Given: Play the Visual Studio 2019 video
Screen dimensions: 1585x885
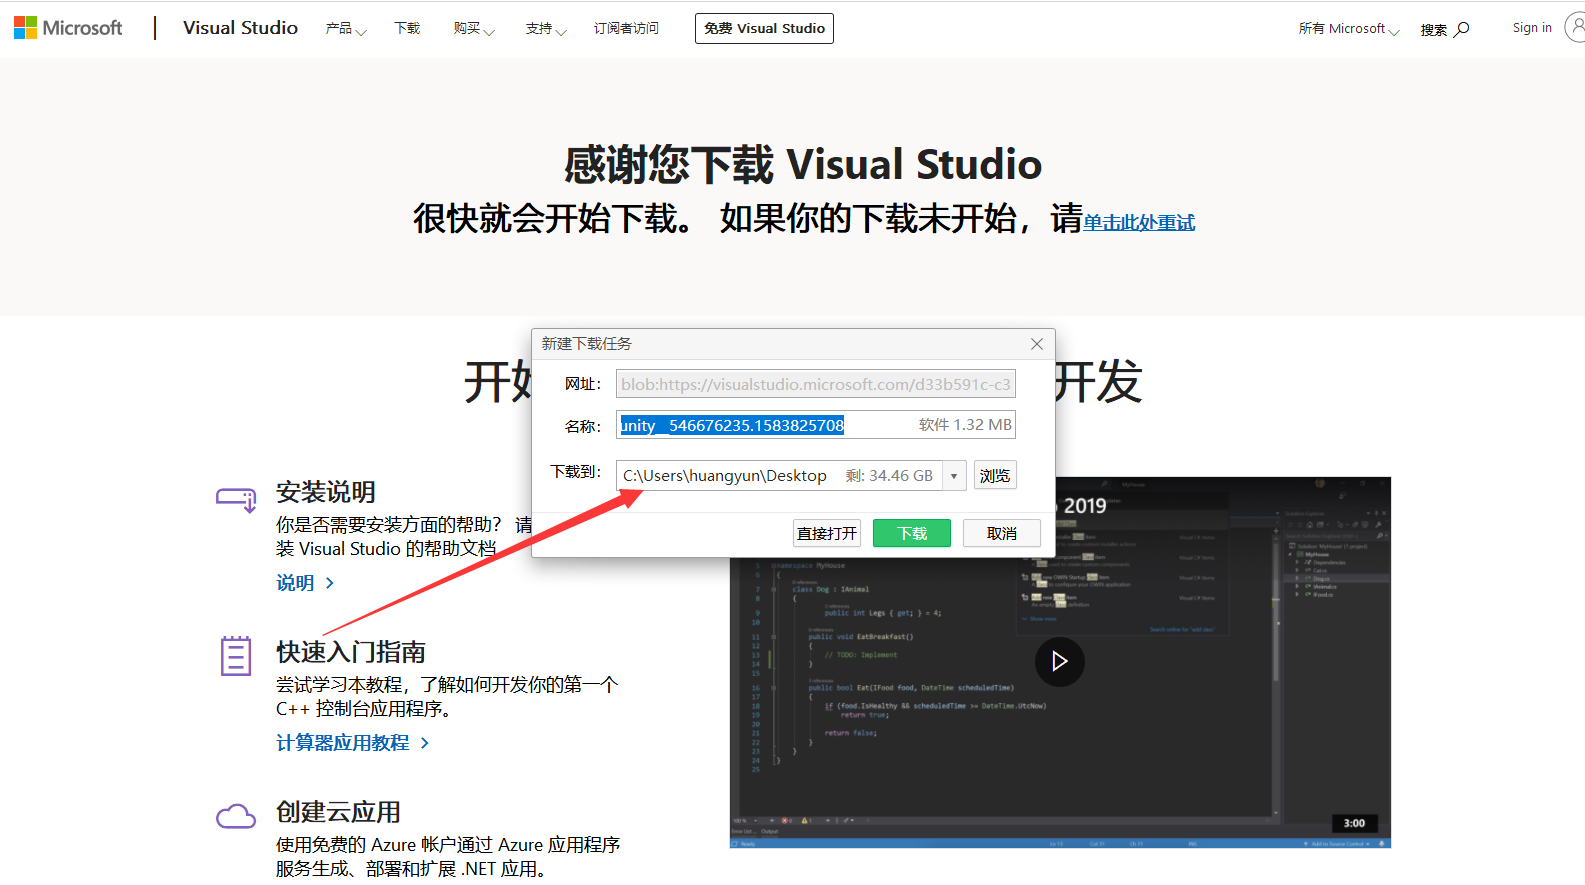Looking at the screenshot, I should click(x=1060, y=661).
